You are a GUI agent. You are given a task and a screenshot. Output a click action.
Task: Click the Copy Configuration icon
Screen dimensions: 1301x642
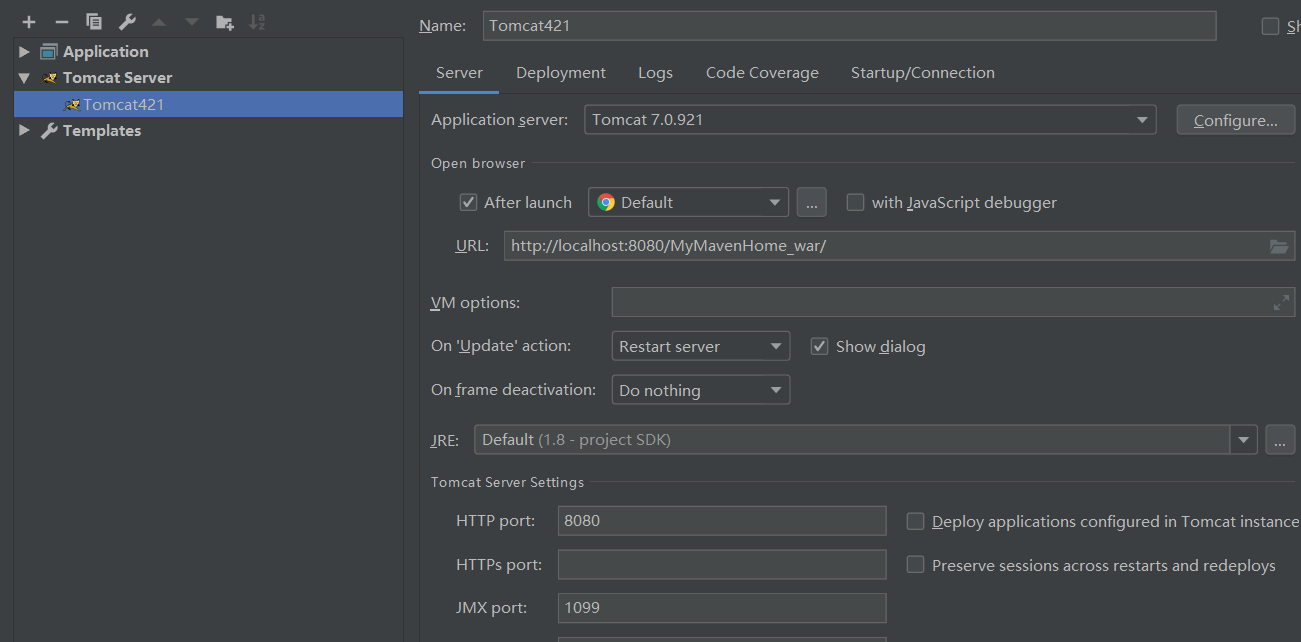coord(94,22)
